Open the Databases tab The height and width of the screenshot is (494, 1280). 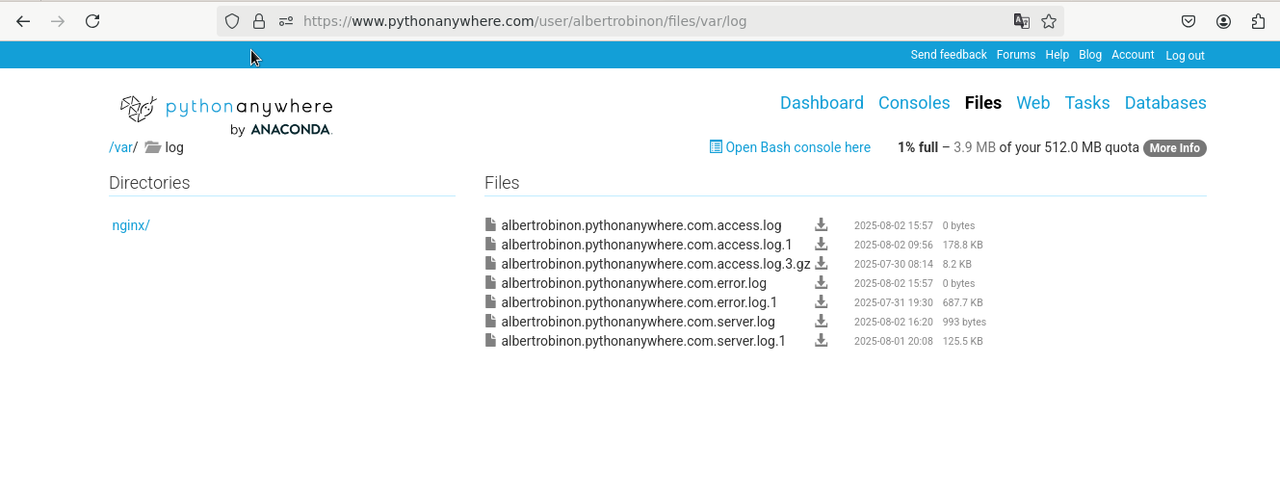[1165, 103]
